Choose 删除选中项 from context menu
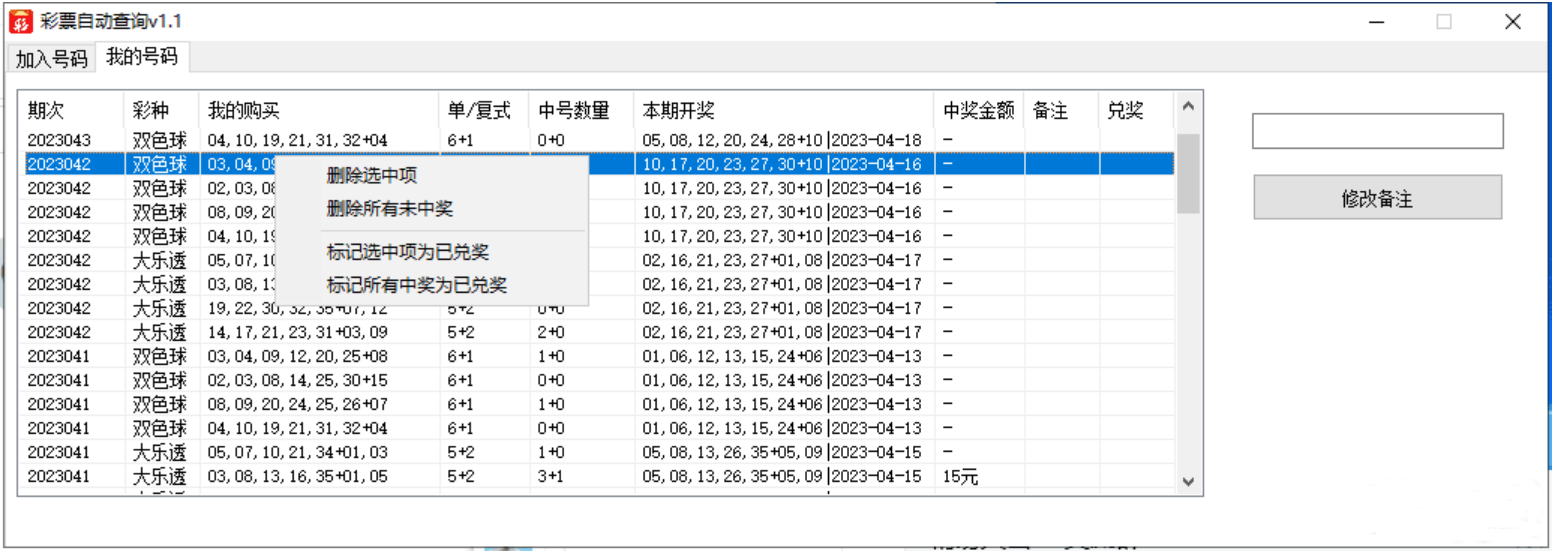 (x=372, y=176)
